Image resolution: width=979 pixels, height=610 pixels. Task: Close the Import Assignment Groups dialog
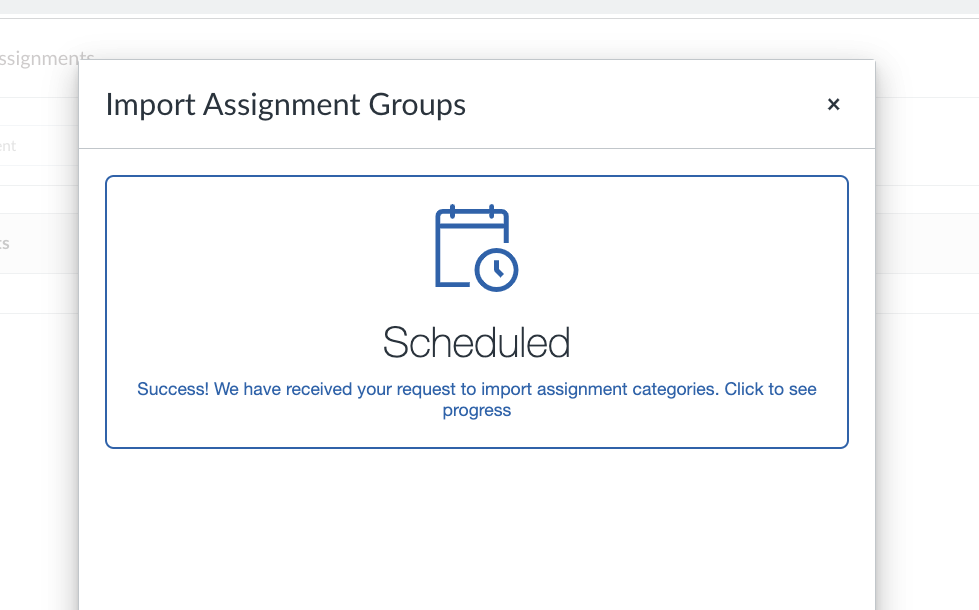(x=833, y=104)
